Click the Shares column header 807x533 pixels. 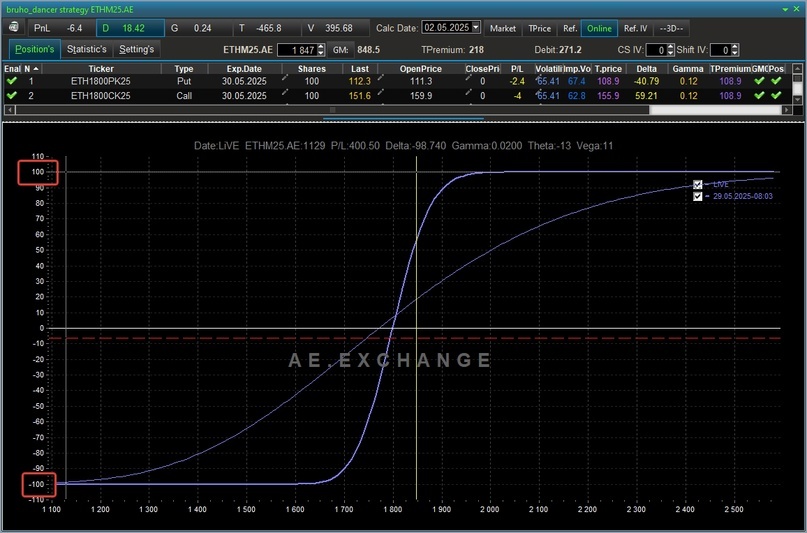[312, 68]
